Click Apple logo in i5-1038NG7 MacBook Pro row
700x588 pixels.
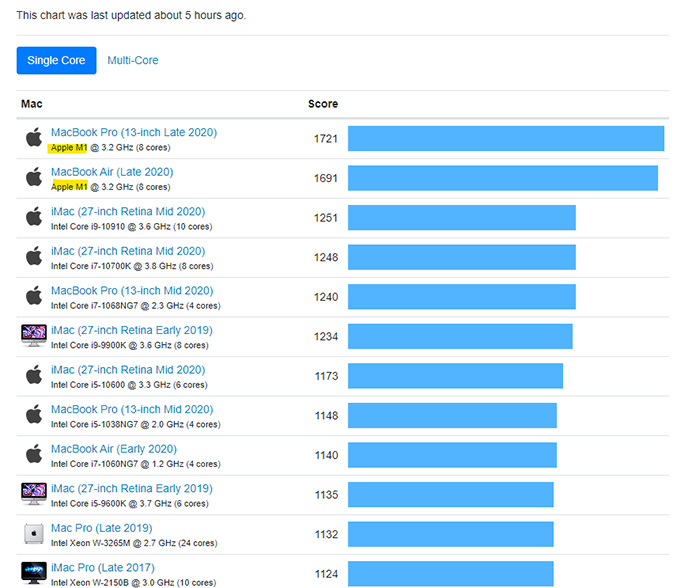click(x=34, y=414)
